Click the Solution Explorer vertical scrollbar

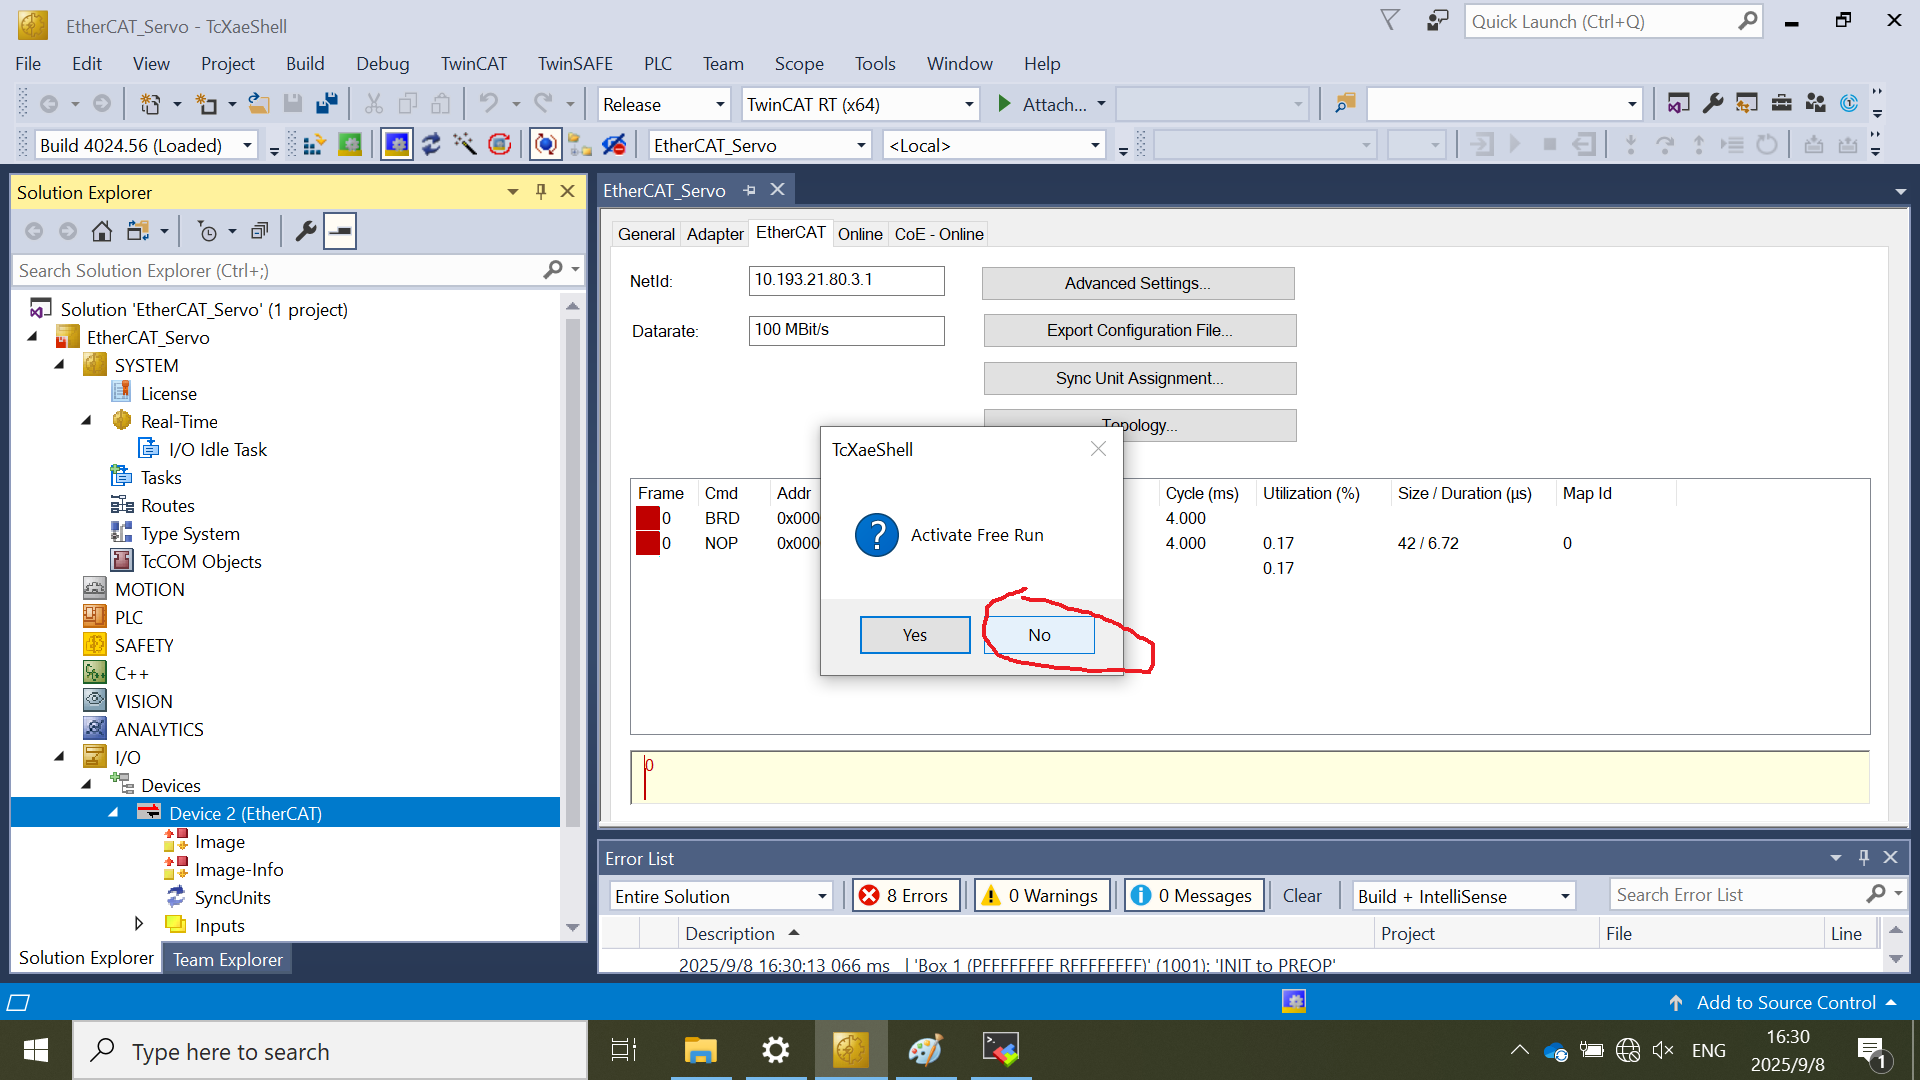coord(572,570)
